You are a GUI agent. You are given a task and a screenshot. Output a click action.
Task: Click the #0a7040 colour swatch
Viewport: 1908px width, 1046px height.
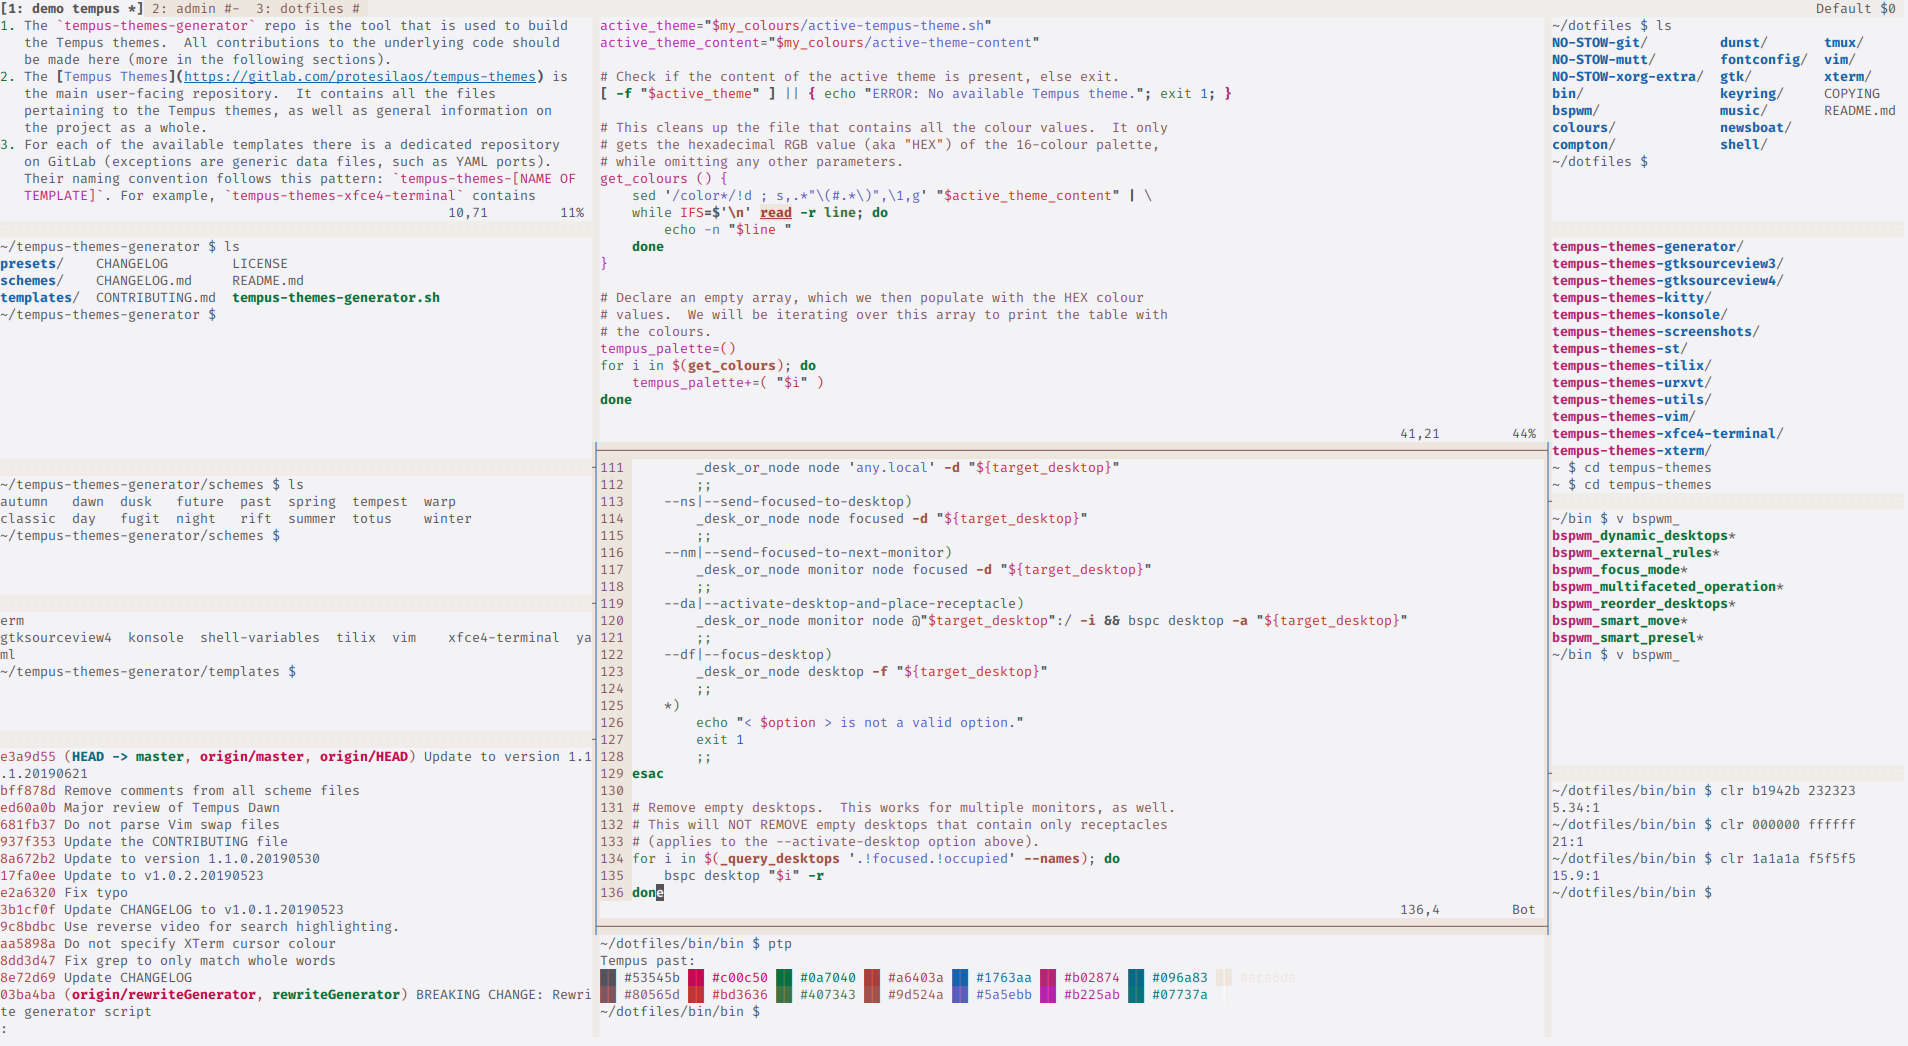click(x=784, y=977)
